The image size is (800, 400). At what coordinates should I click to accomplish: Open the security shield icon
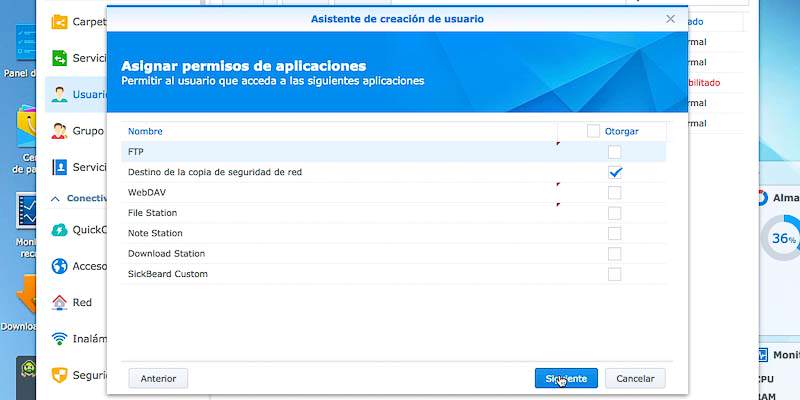[x=59, y=375]
